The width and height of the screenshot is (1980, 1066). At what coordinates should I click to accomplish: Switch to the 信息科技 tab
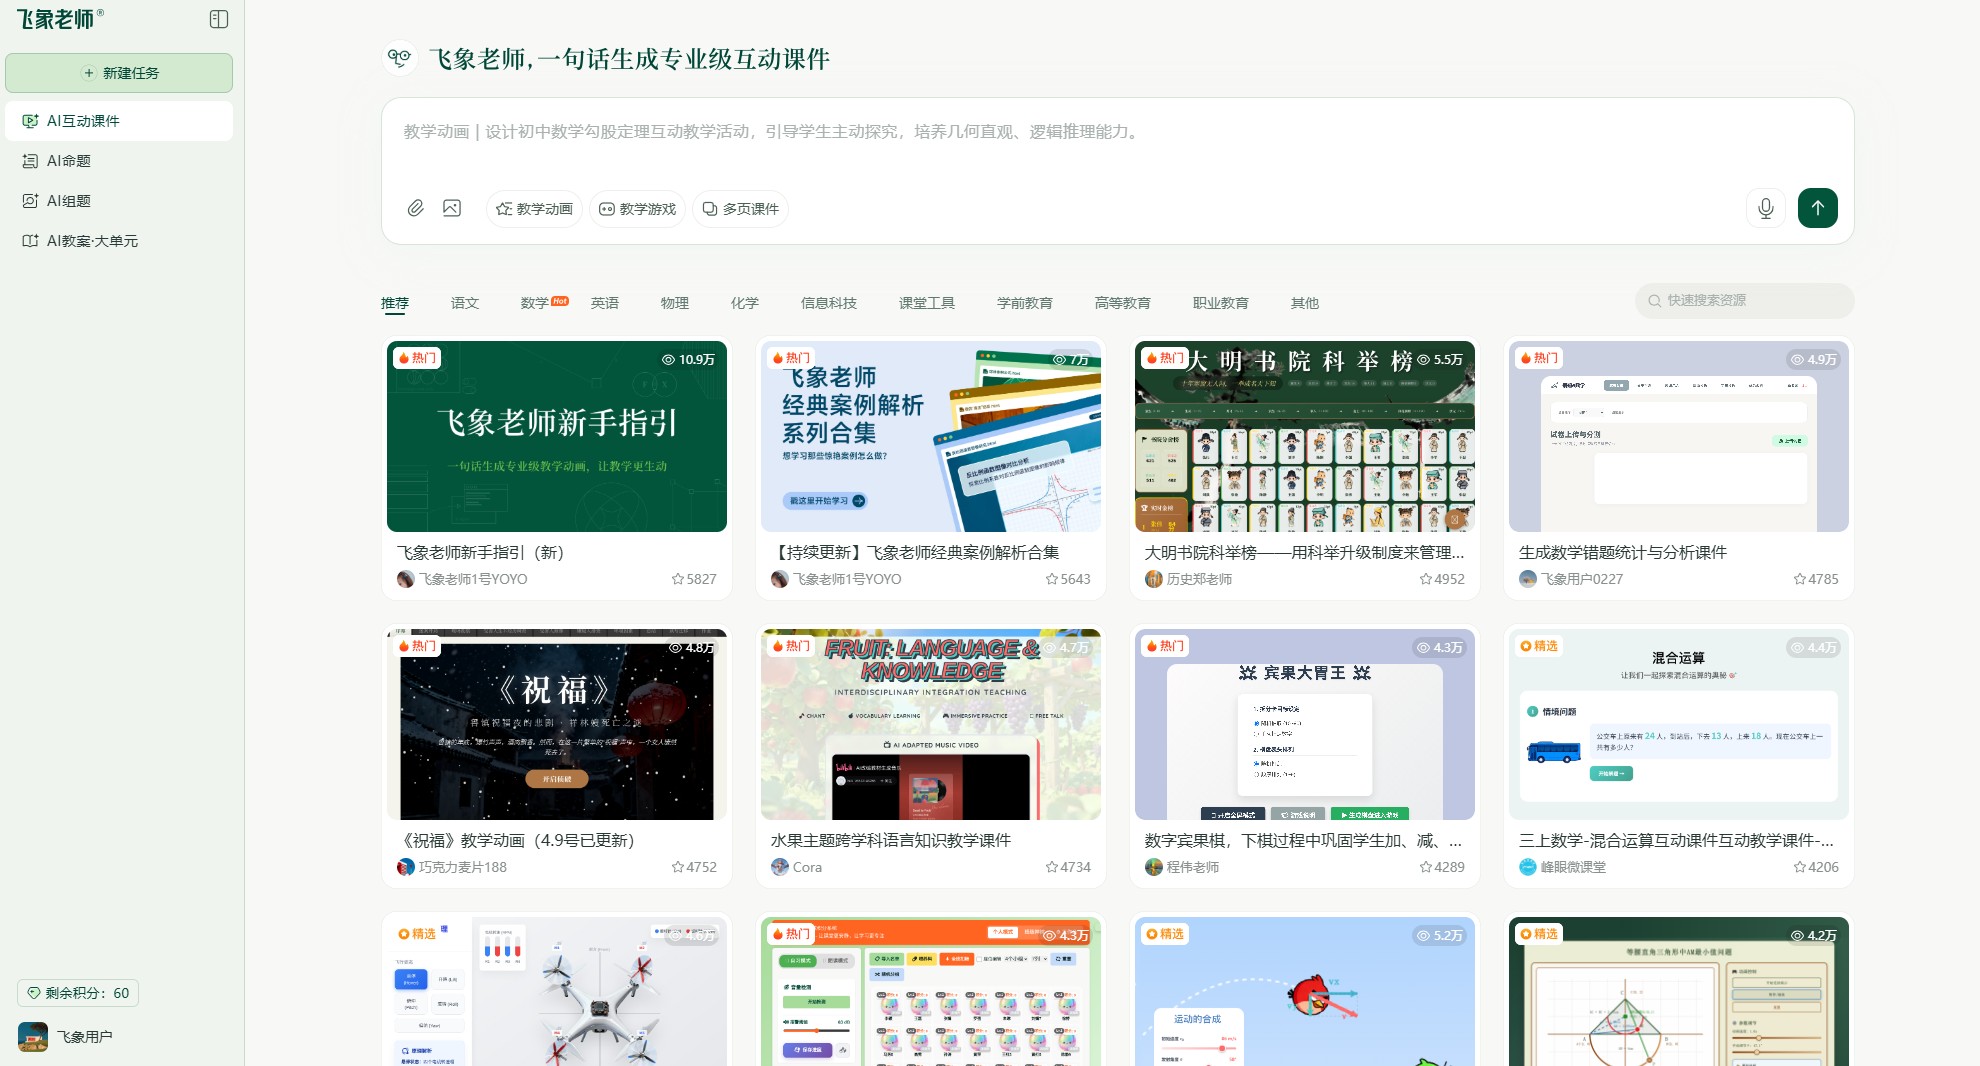click(829, 303)
